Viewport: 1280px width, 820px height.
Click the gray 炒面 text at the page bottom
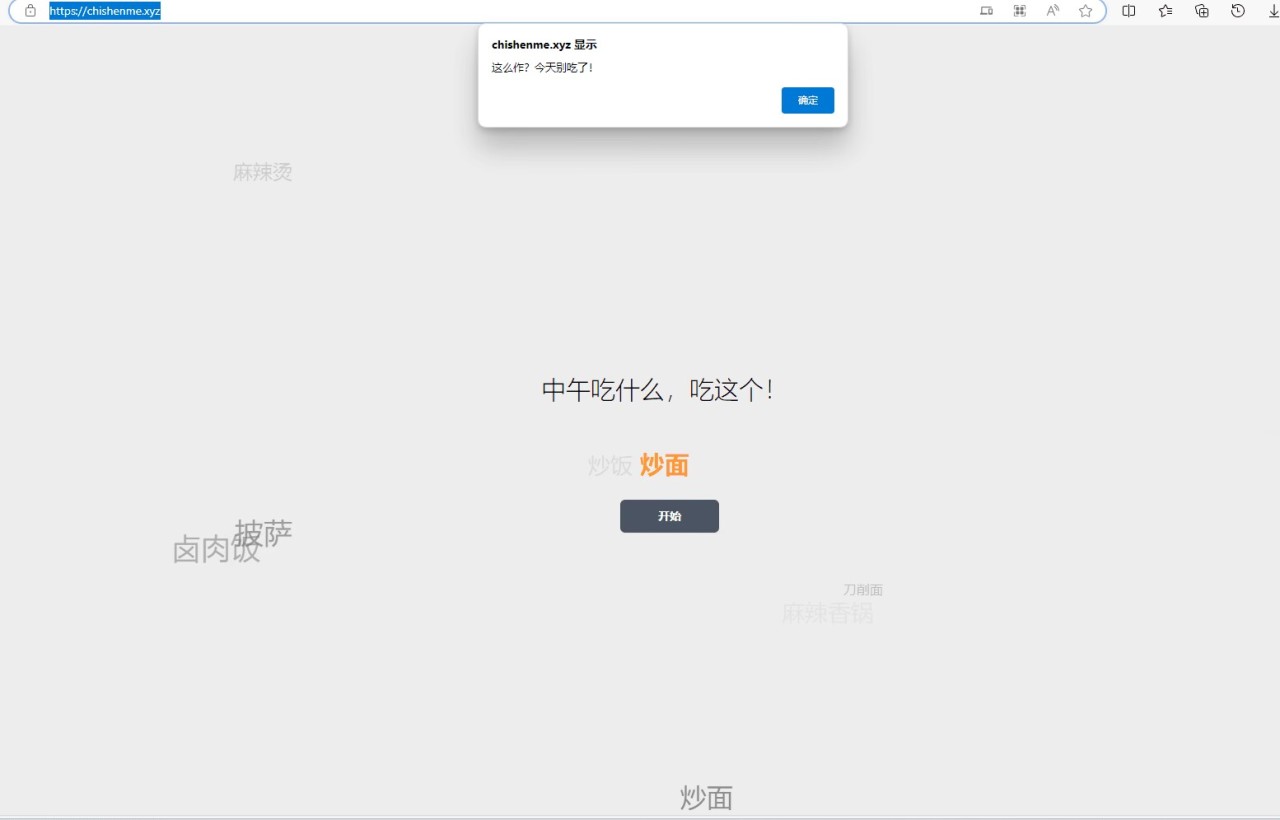pos(706,798)
